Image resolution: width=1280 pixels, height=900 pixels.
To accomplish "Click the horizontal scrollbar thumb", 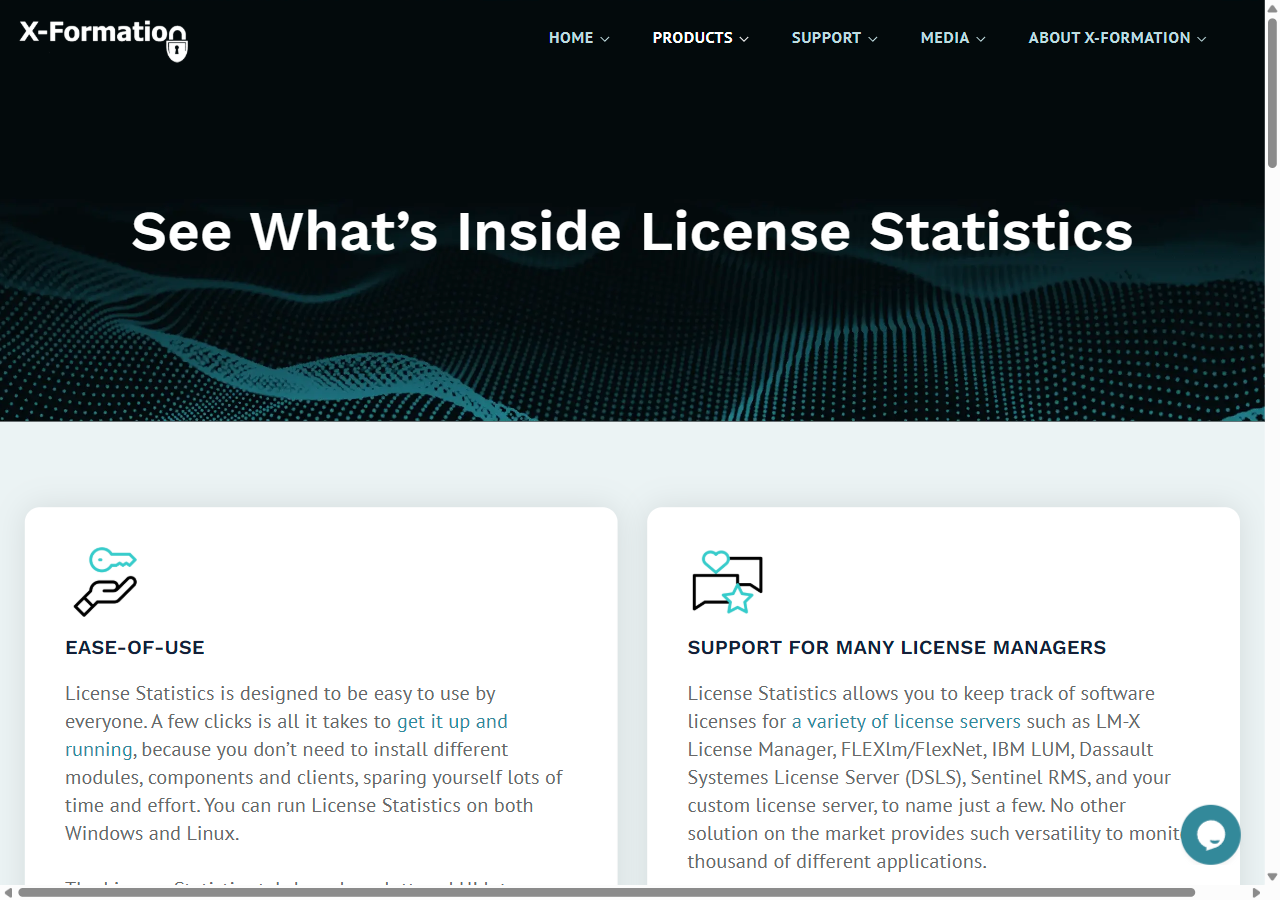I will 607,892.
